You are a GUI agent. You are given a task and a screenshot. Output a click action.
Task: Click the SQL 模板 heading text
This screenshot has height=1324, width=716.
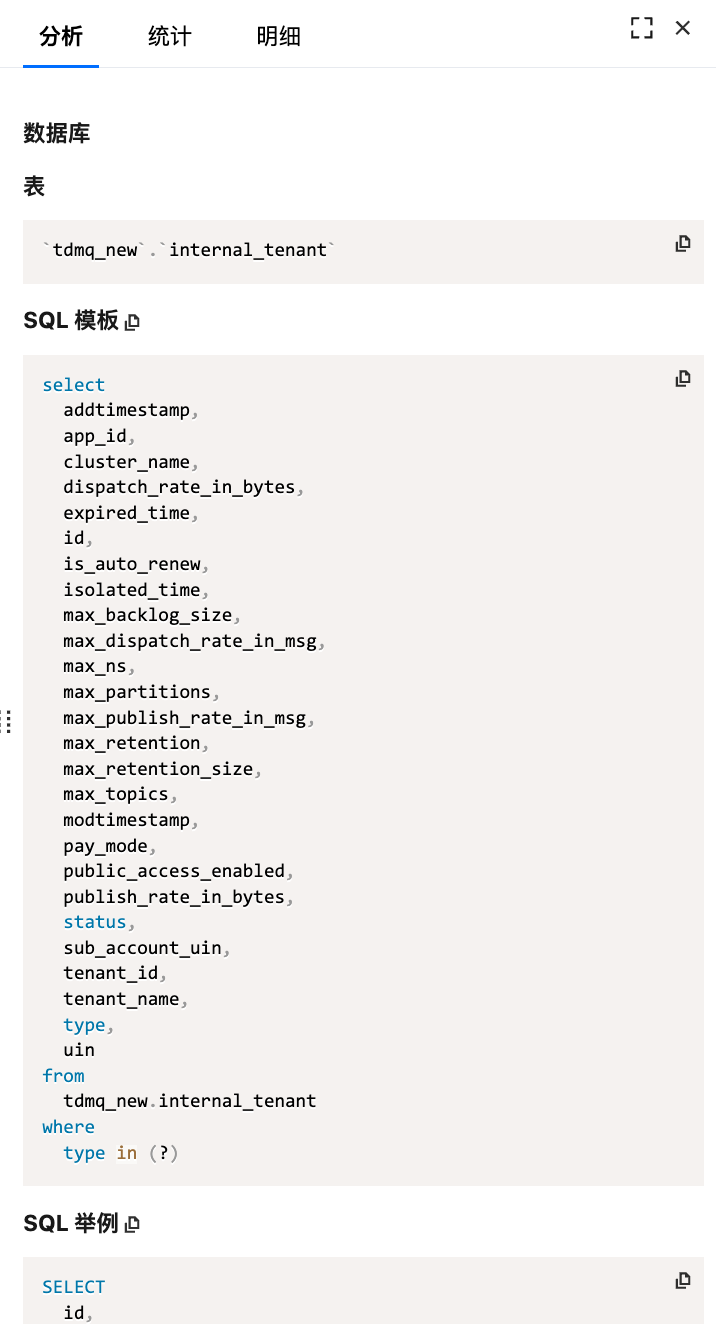[x=71, y=321]
